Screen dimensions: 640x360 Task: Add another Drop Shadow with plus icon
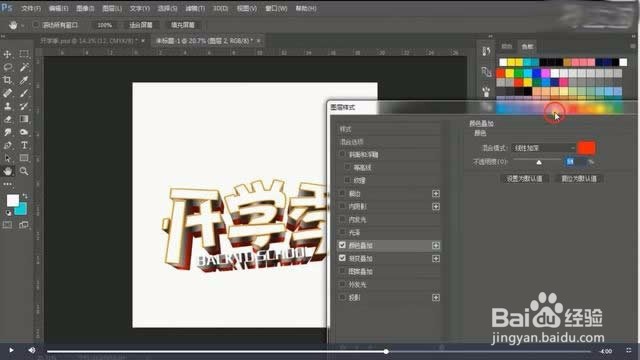tap(436, 298)
